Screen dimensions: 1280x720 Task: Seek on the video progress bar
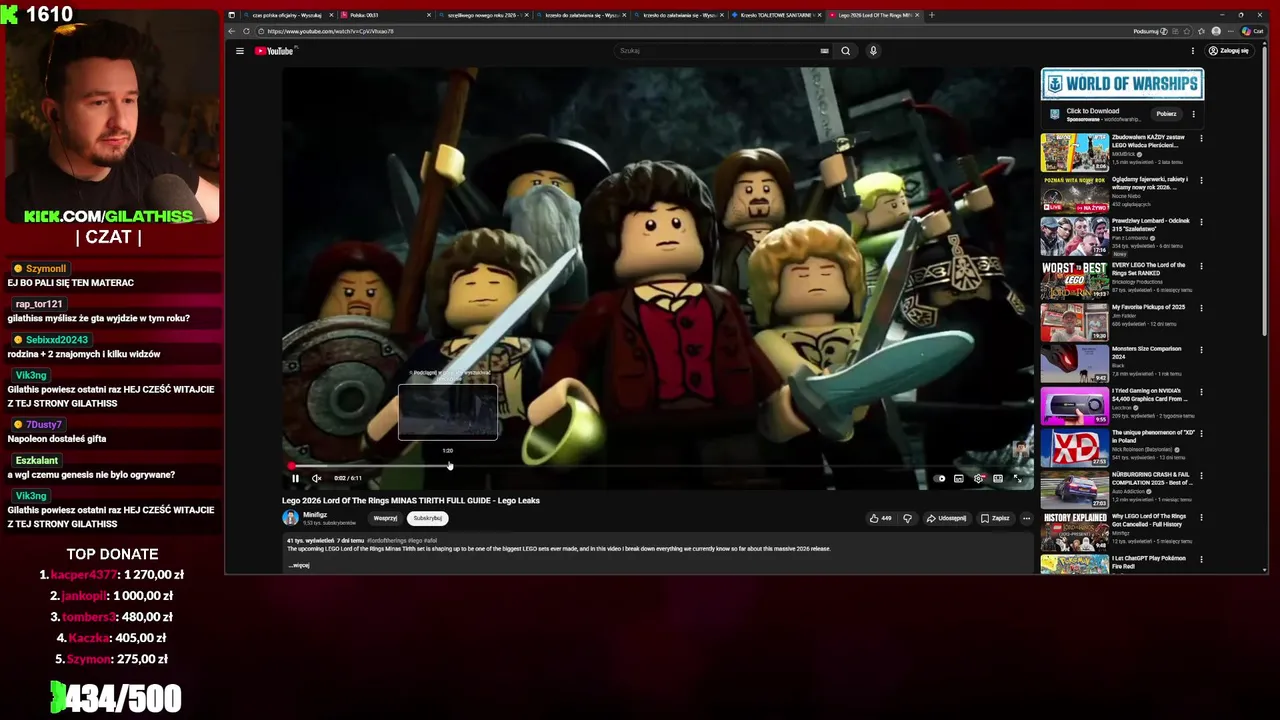pyautogui.click(x=658, y=466)
